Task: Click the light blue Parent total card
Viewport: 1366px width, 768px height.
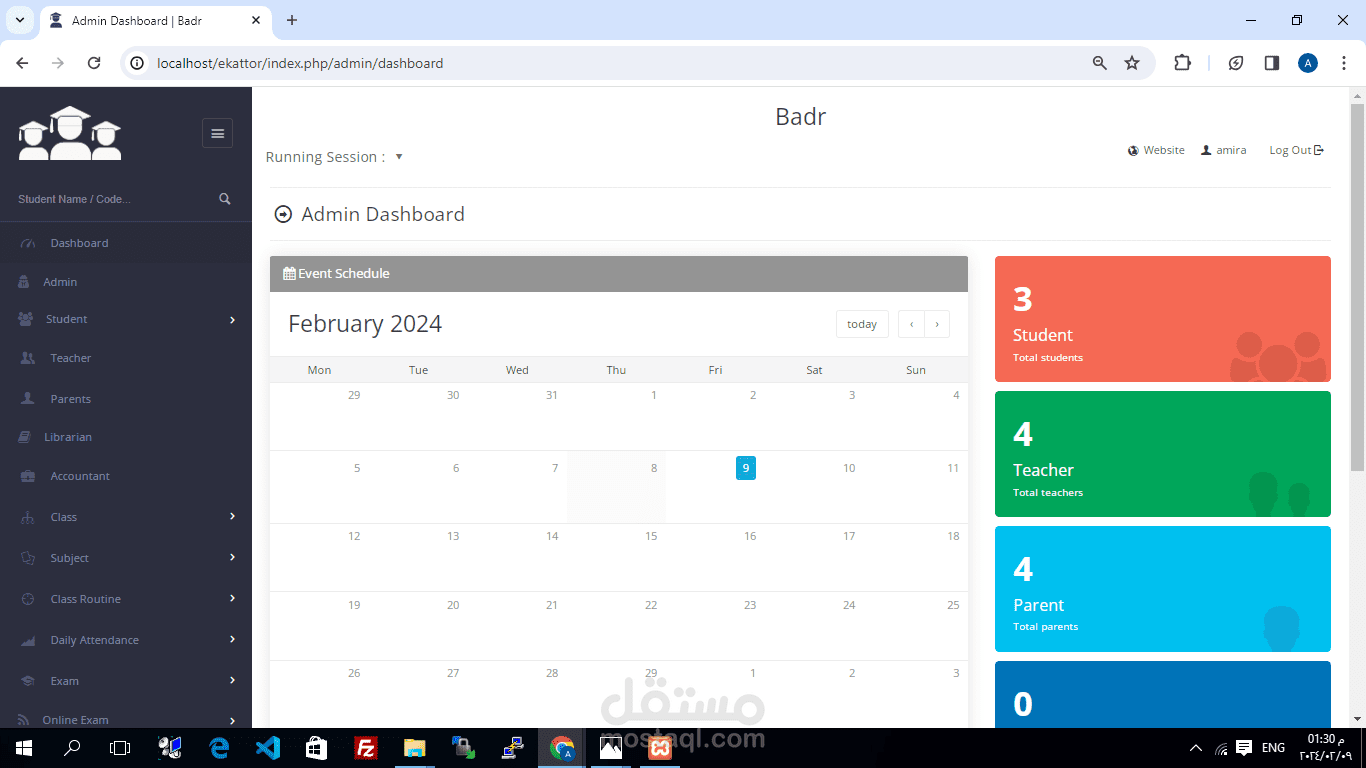Action: [x=1163, y=589]
